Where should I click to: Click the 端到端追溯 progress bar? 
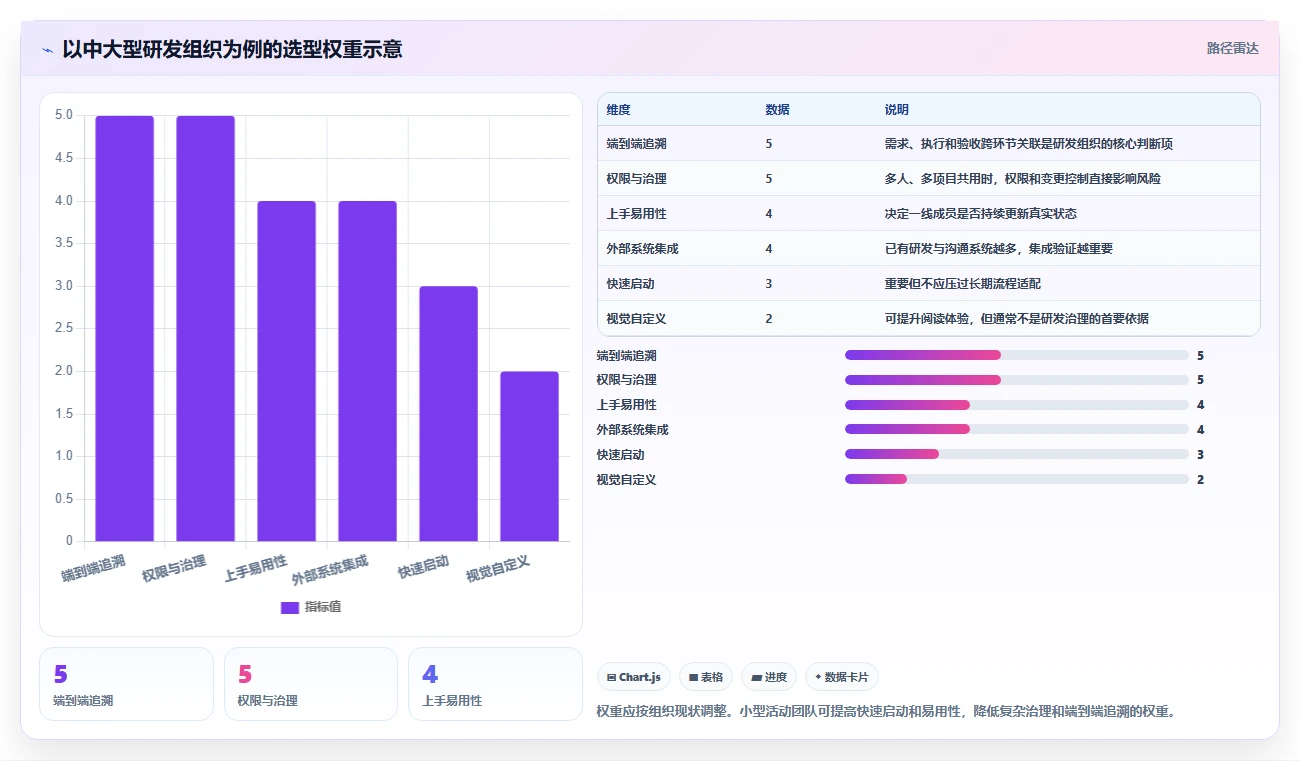(x=1017, y=355)
